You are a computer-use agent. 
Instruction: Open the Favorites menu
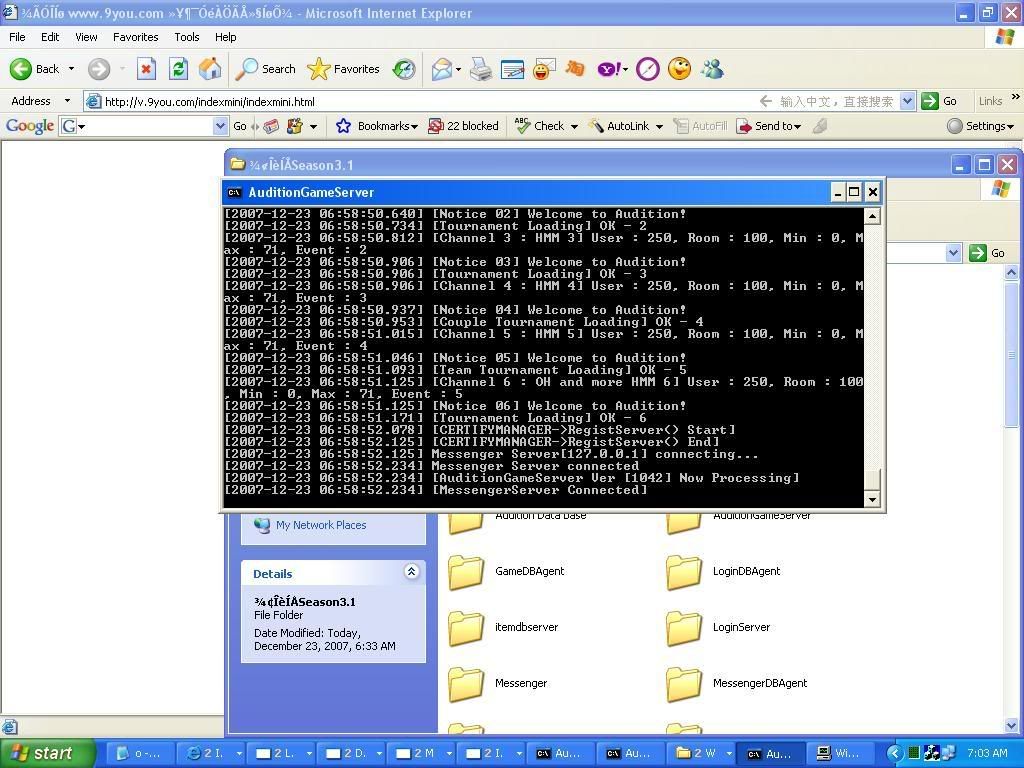point(135,37)
